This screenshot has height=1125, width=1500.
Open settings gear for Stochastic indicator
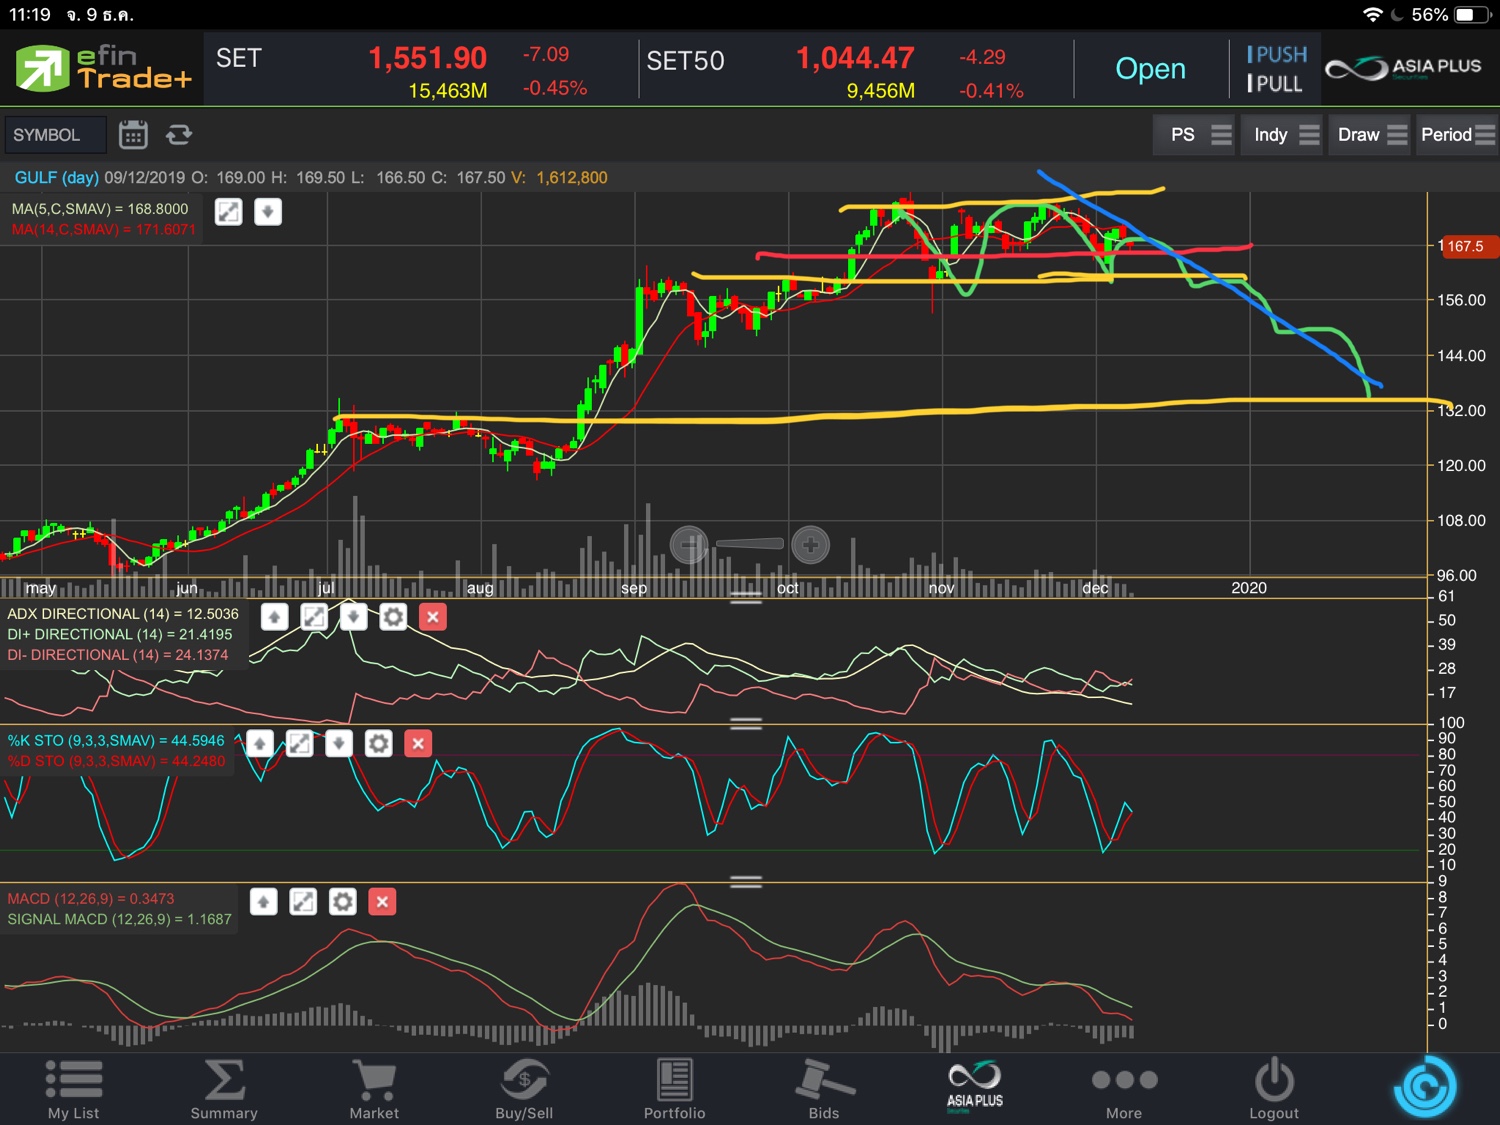click(378, 743)
